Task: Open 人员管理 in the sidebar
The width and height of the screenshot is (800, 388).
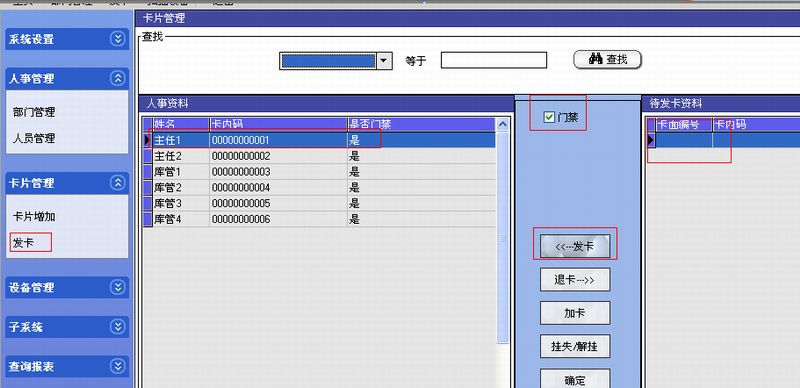Action: point(34,138)
